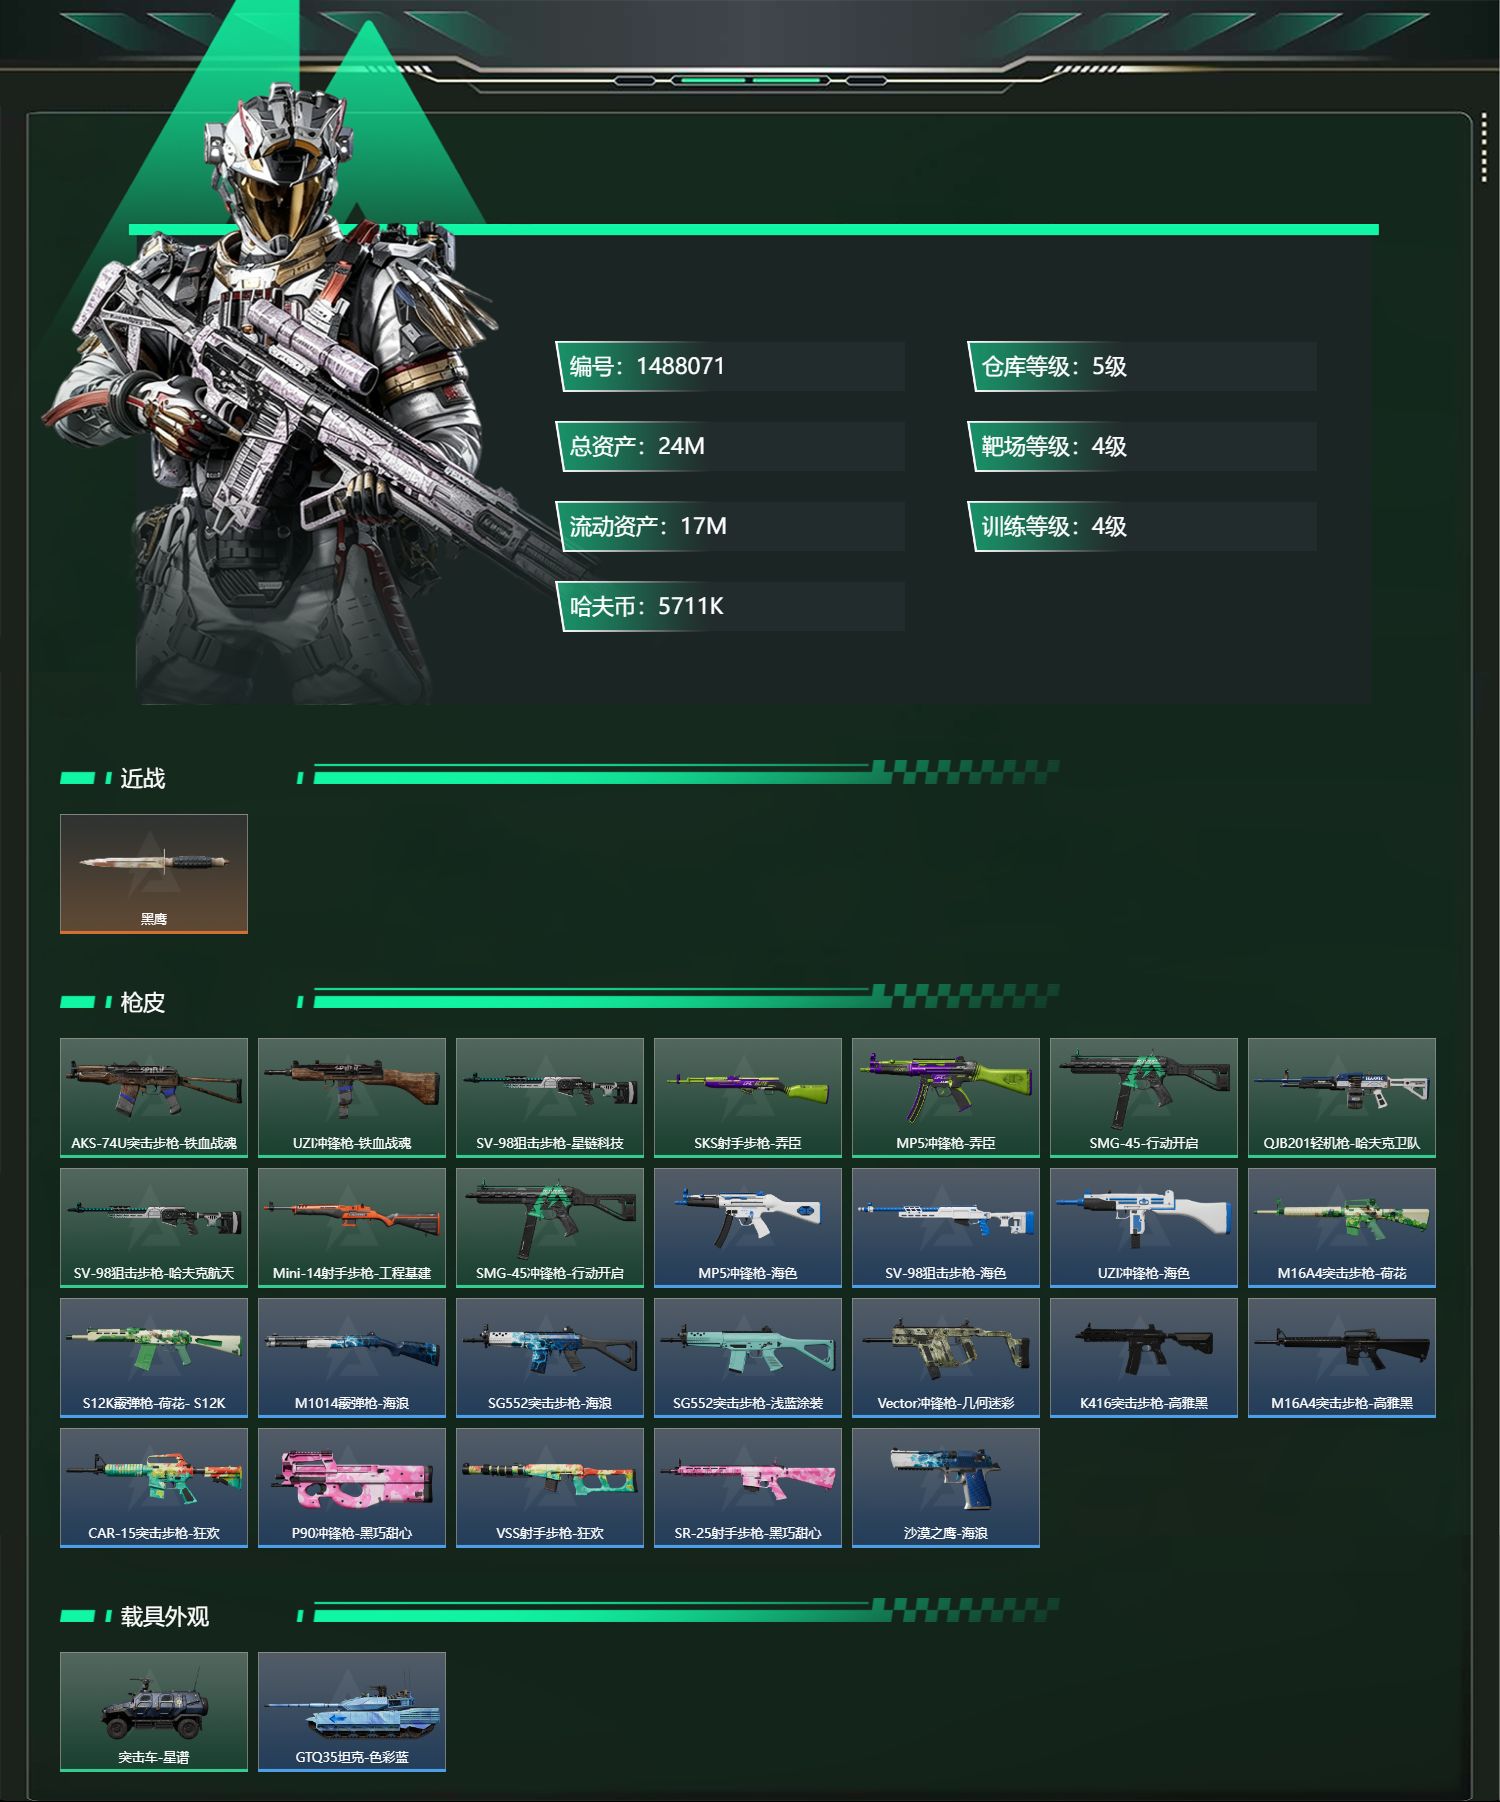View the SKS射手步枪-弄臣 skin
1500x1802 pixels.
tap(748, 1098)
